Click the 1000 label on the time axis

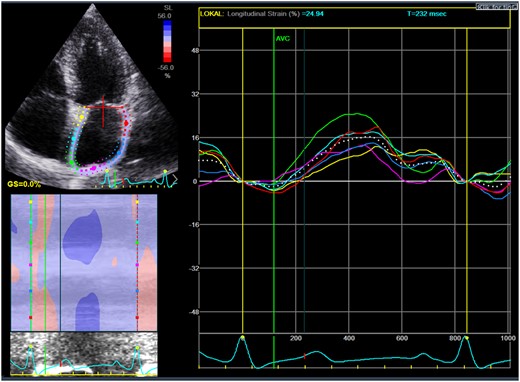pyautogui.click(x=508, y=338)
